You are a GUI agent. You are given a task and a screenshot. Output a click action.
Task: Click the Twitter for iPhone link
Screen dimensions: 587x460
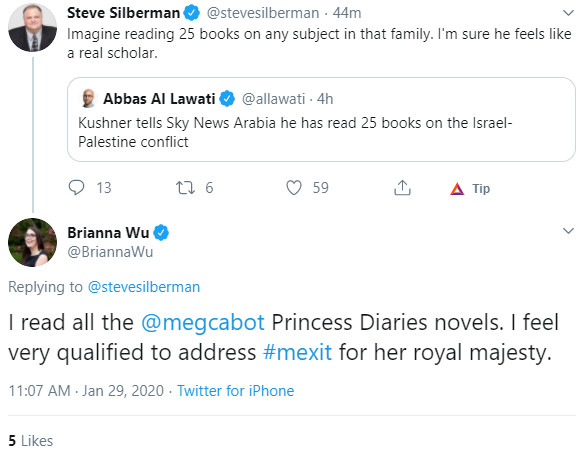click(x=235, y=391)
